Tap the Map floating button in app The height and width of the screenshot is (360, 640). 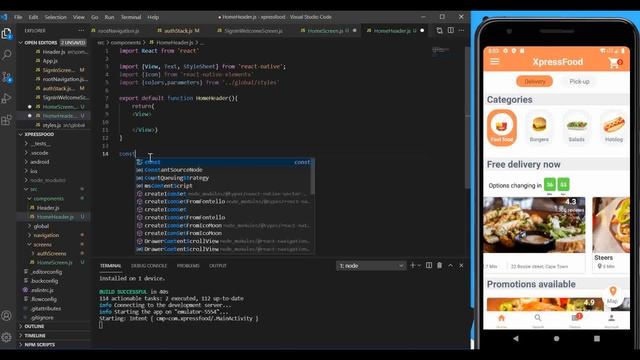613,295
